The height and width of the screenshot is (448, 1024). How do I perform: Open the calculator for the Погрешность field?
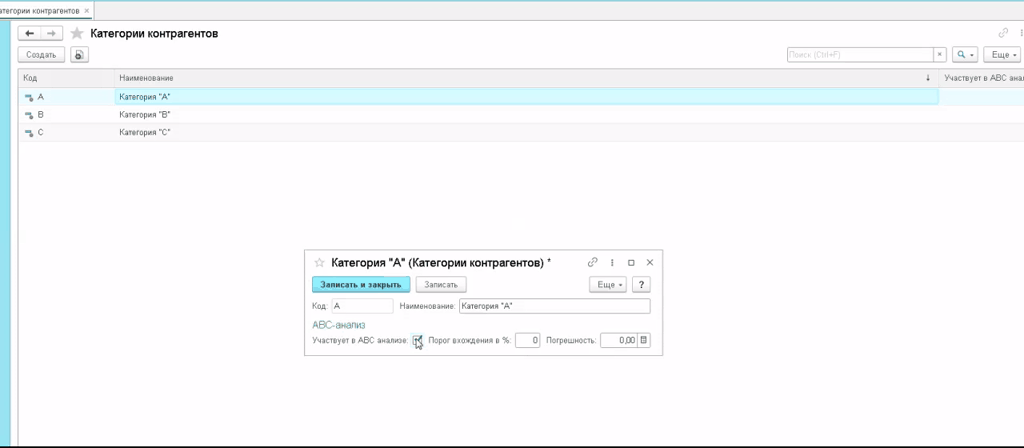click(x=644, y=340)
